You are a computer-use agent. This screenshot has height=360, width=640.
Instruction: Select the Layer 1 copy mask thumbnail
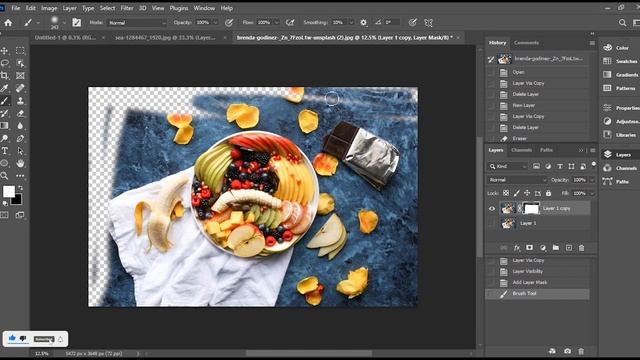pyautogui.click(x=531, y=209)
